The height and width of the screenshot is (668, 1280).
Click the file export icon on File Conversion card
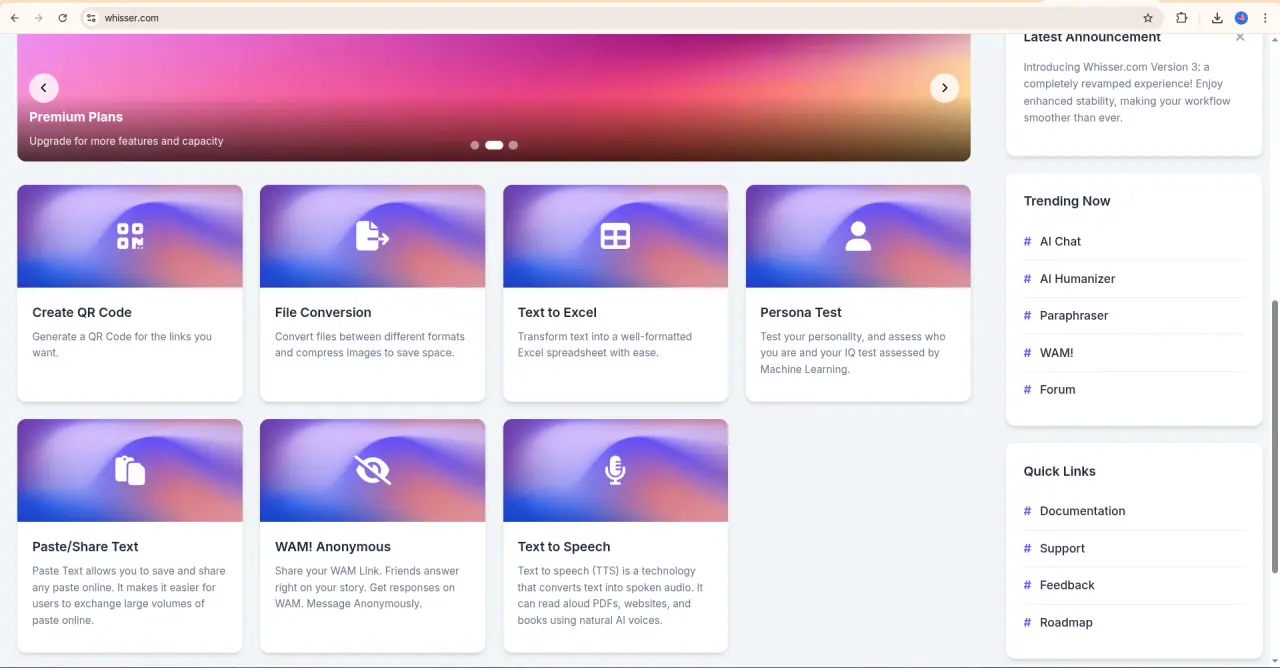(372, 236)
